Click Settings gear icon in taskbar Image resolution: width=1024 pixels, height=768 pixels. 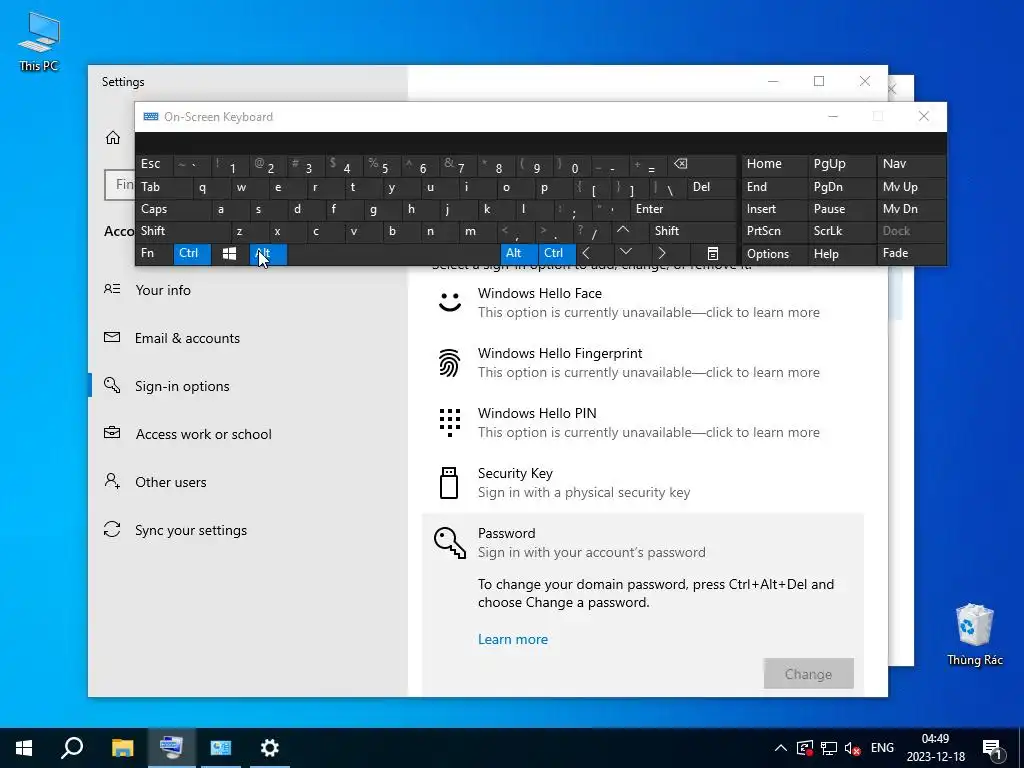click(270, 748)
